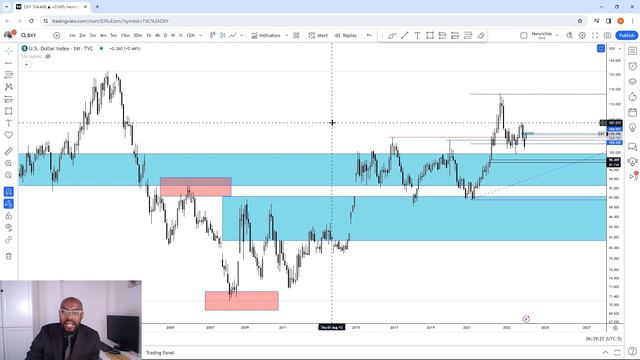640x360 pixels.
Task: Create an Alert
Action: [x=318, y=36]
